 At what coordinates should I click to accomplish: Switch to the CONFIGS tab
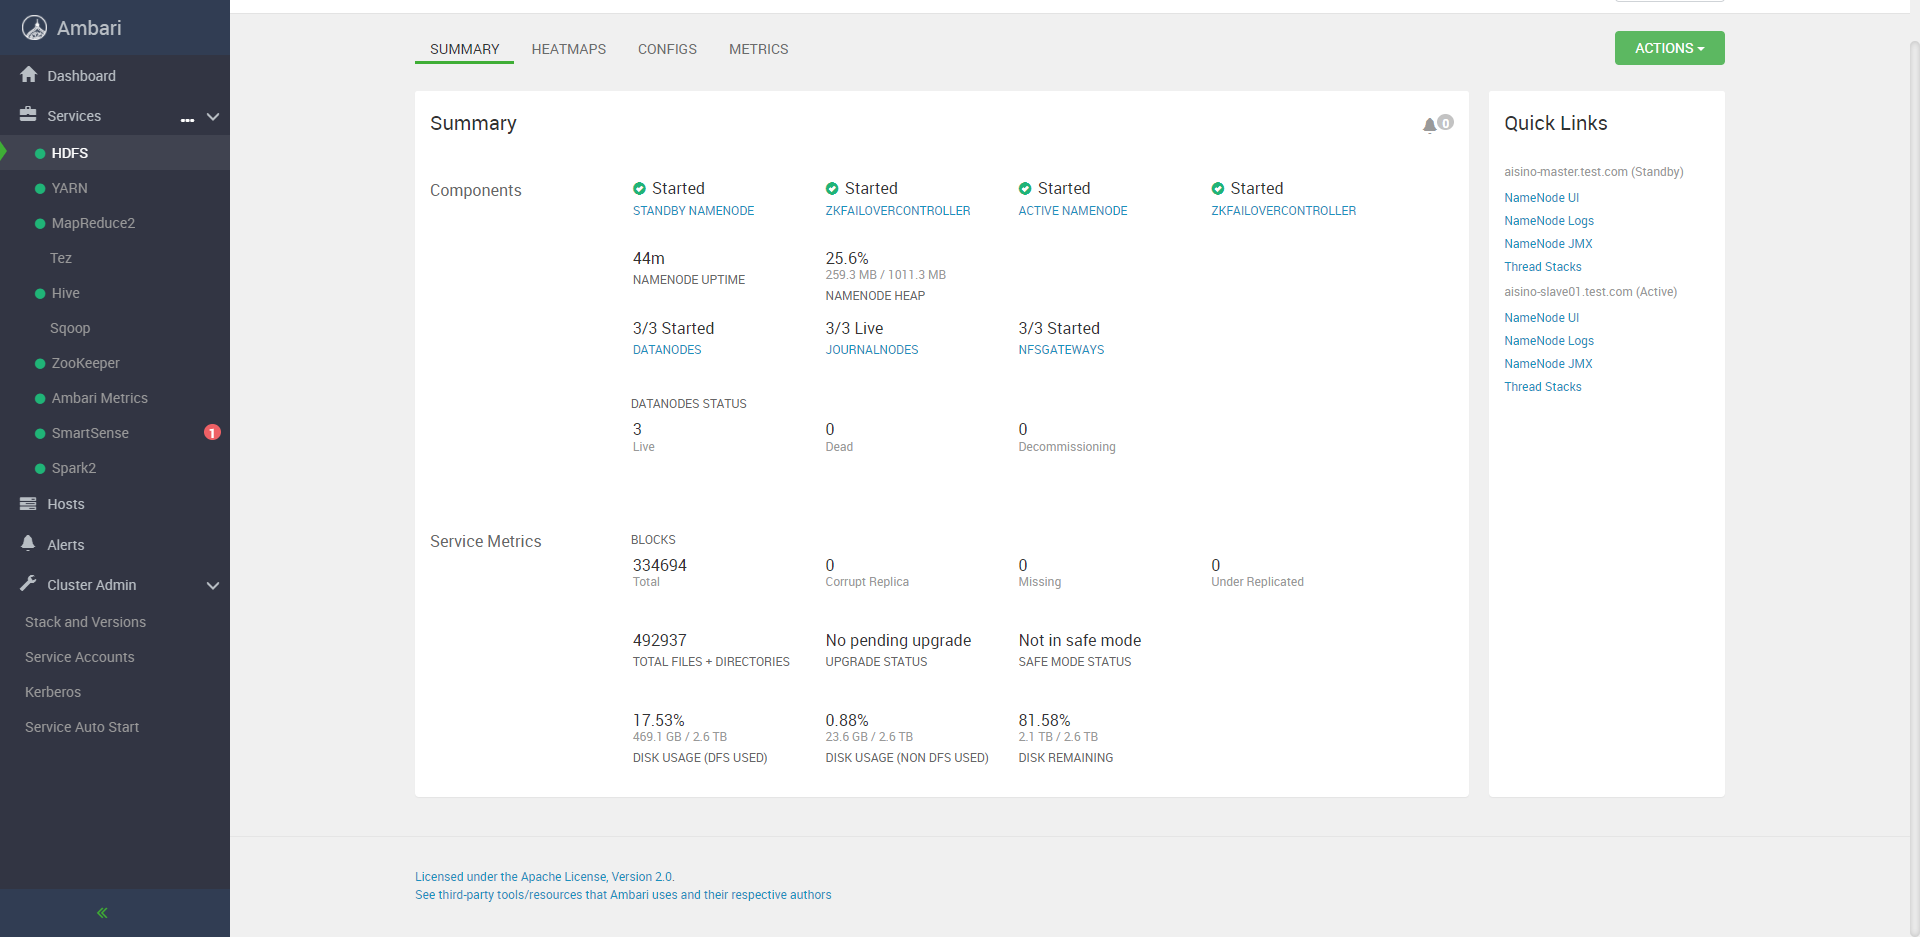click(667, 49)
